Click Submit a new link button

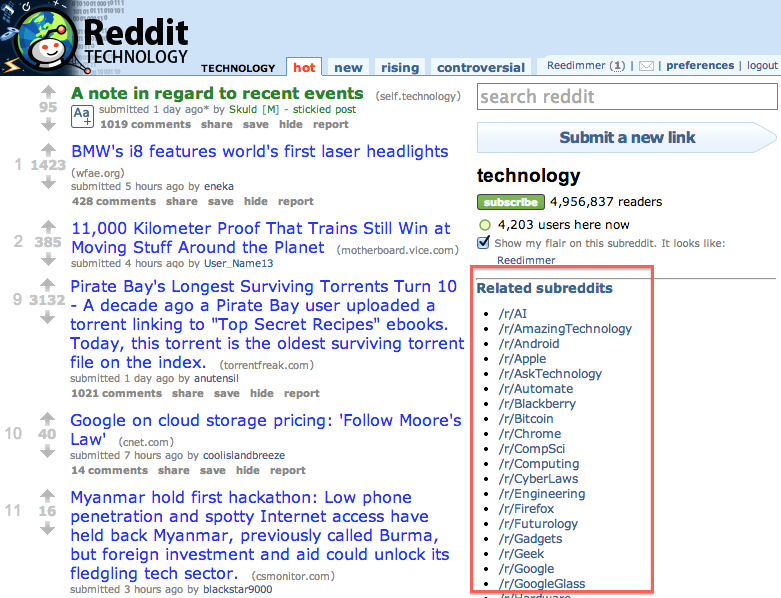[x=627, y=137]
